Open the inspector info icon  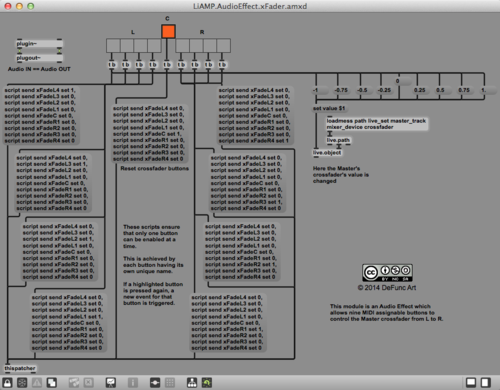pos(133,382)
